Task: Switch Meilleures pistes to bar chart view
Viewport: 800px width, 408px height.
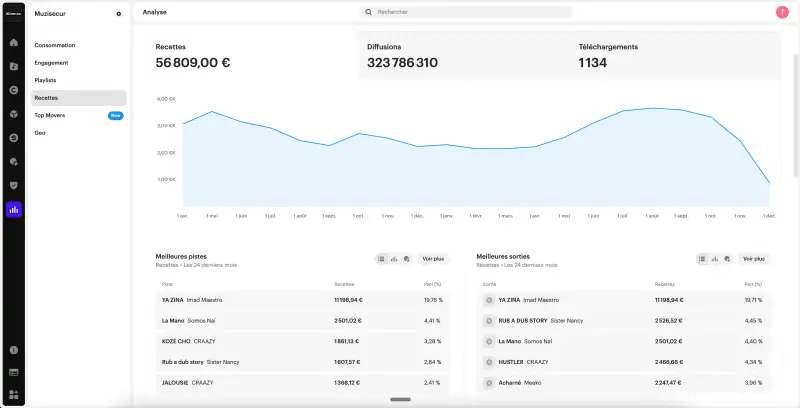Action: (394, 259)
